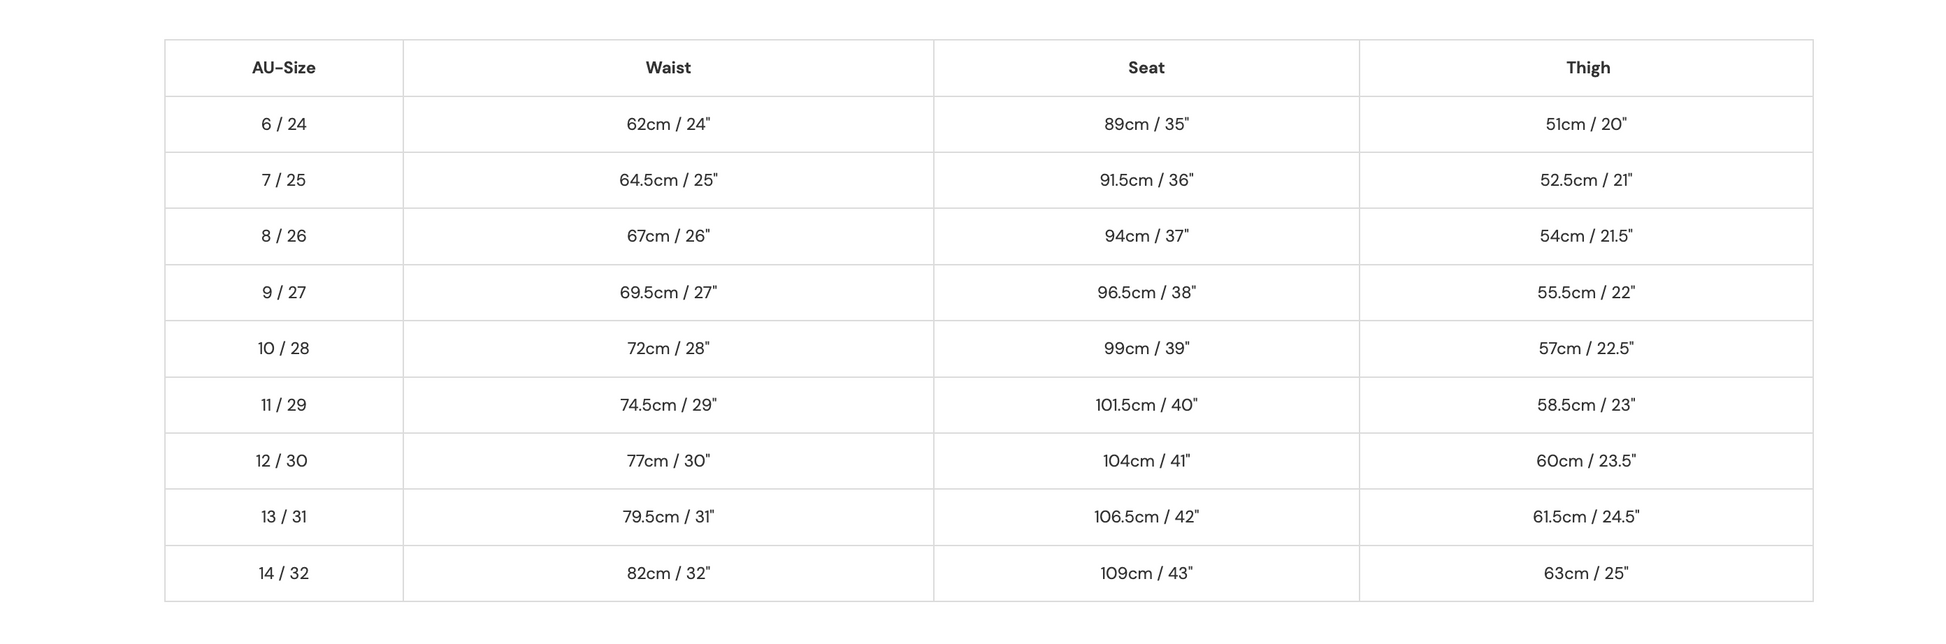Select the 12 / 30 size cell

click(x=284, y=461)
